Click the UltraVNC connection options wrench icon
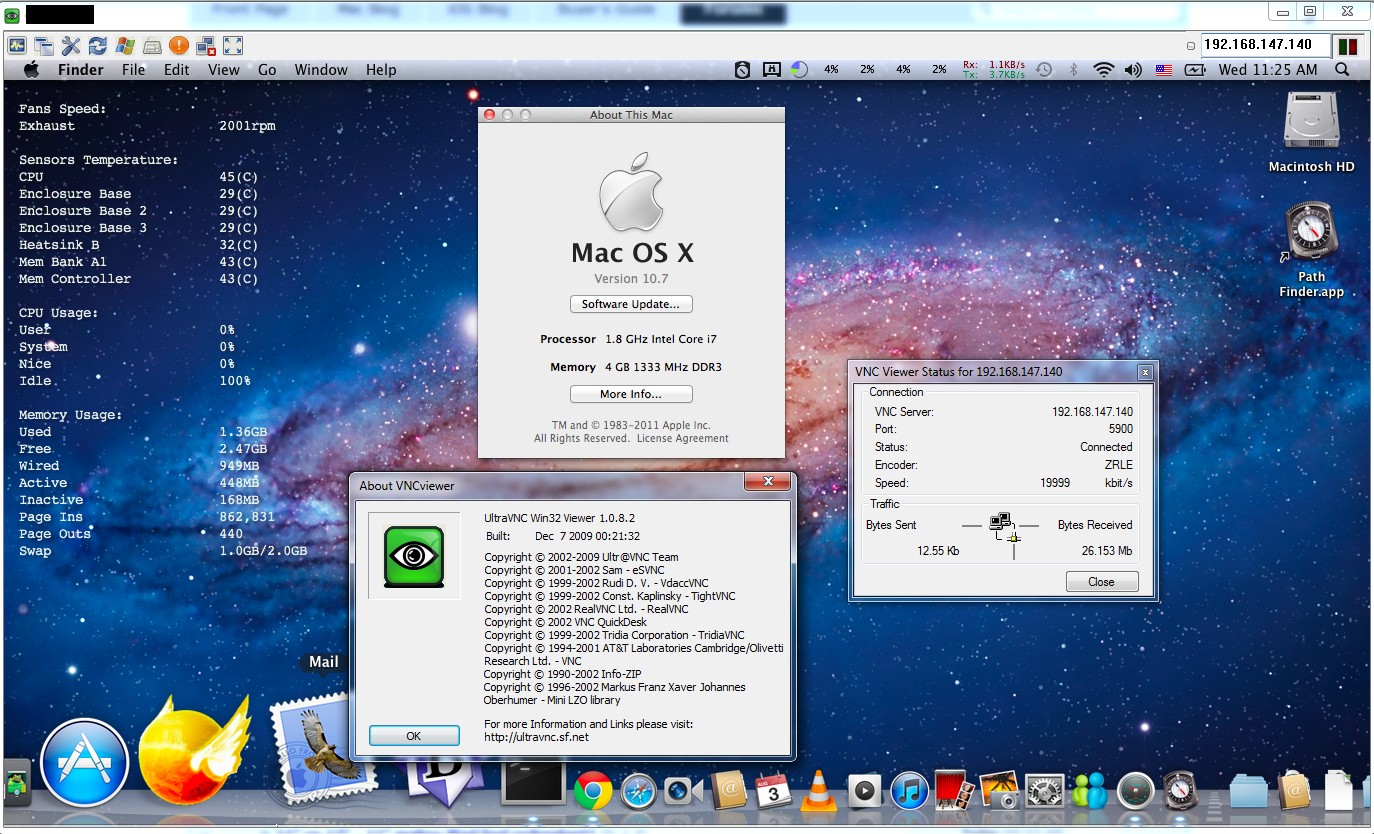The height and width of the screenshot is (834, 1374). (x=70, y=46)
